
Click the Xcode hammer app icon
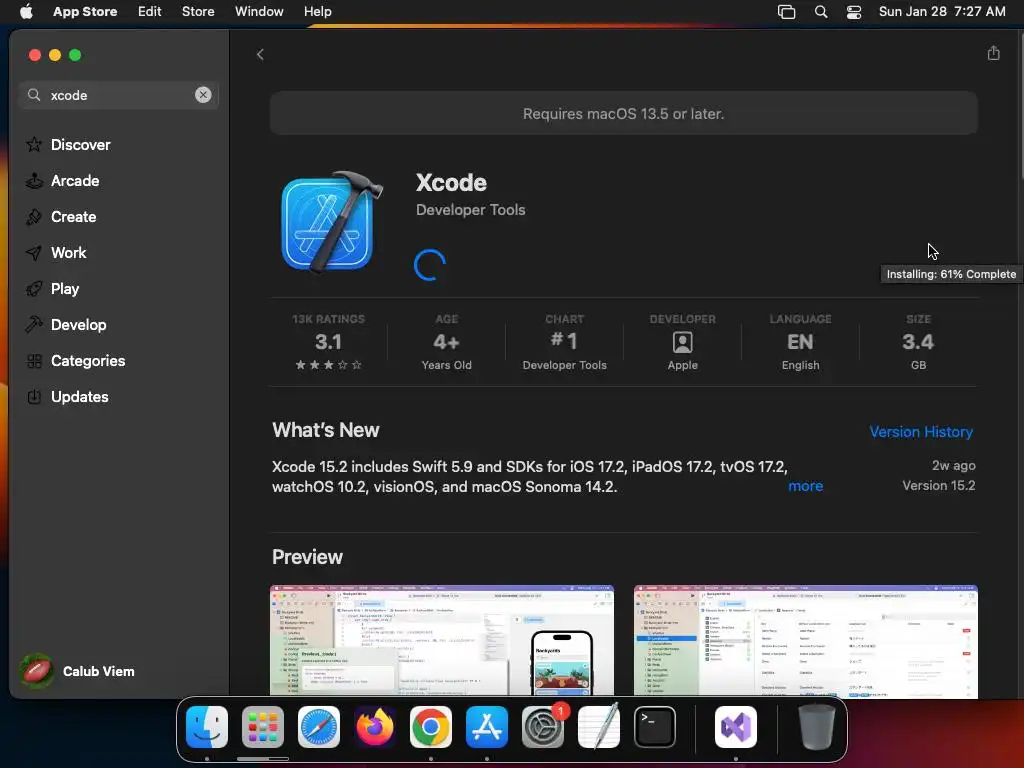(x=331, y=222)
